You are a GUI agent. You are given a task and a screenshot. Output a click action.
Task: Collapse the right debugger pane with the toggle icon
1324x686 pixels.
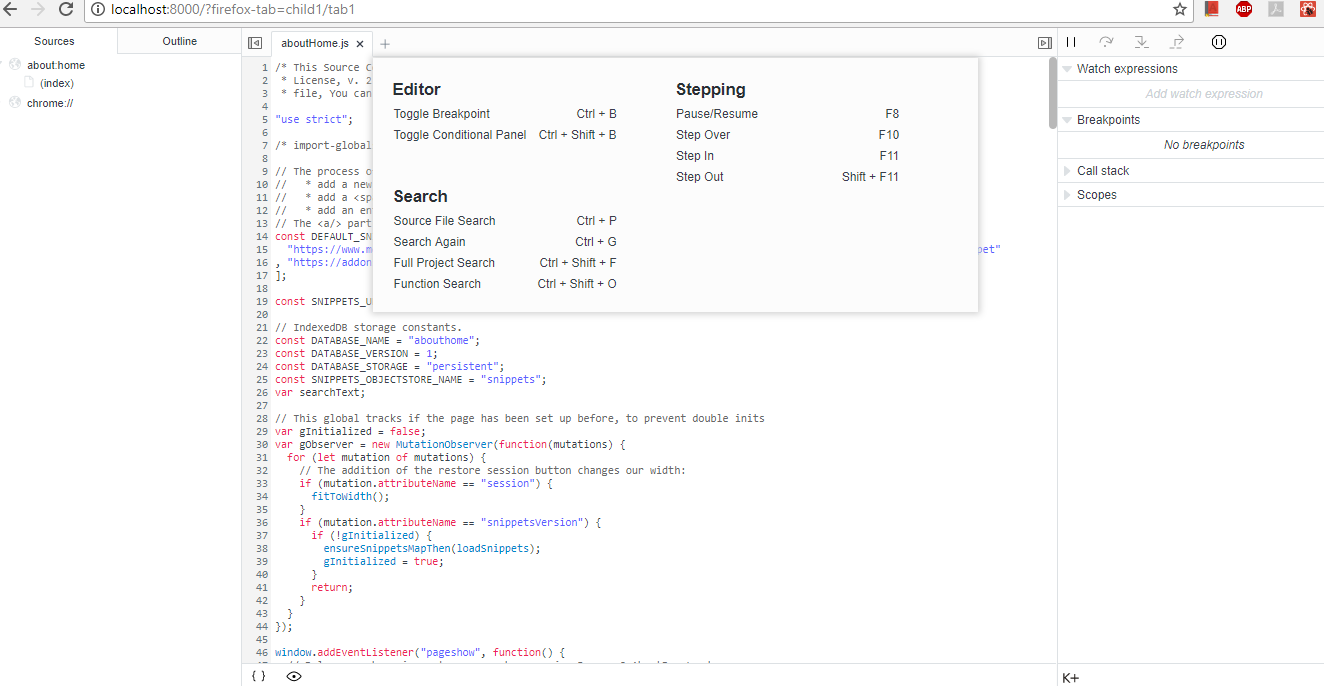(1044, 43)
